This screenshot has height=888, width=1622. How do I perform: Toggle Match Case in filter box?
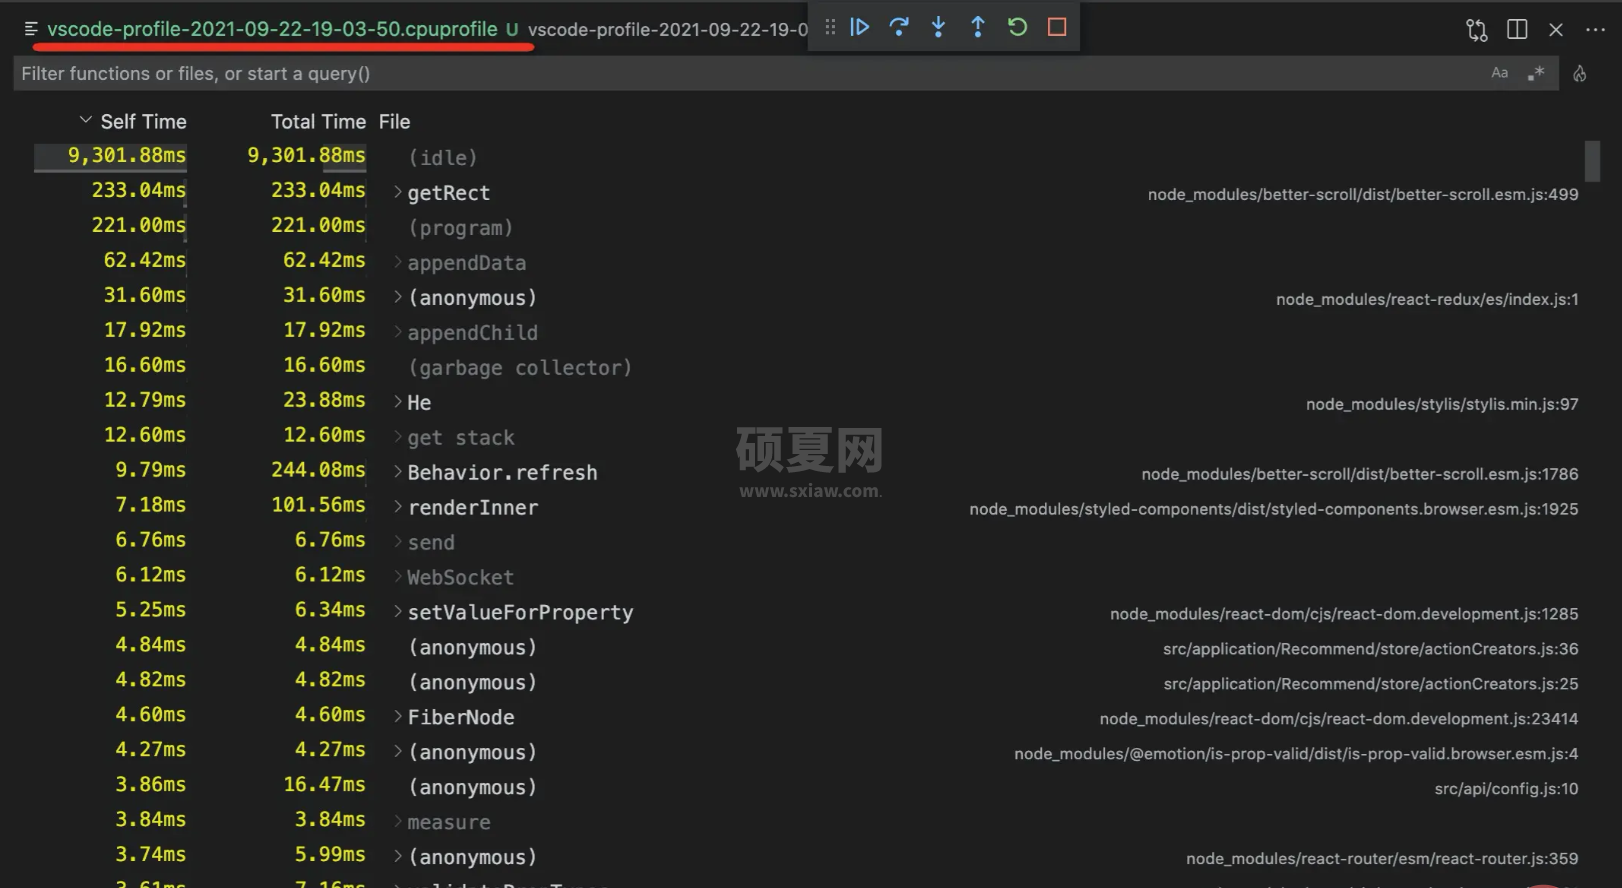coord(1499,73)
